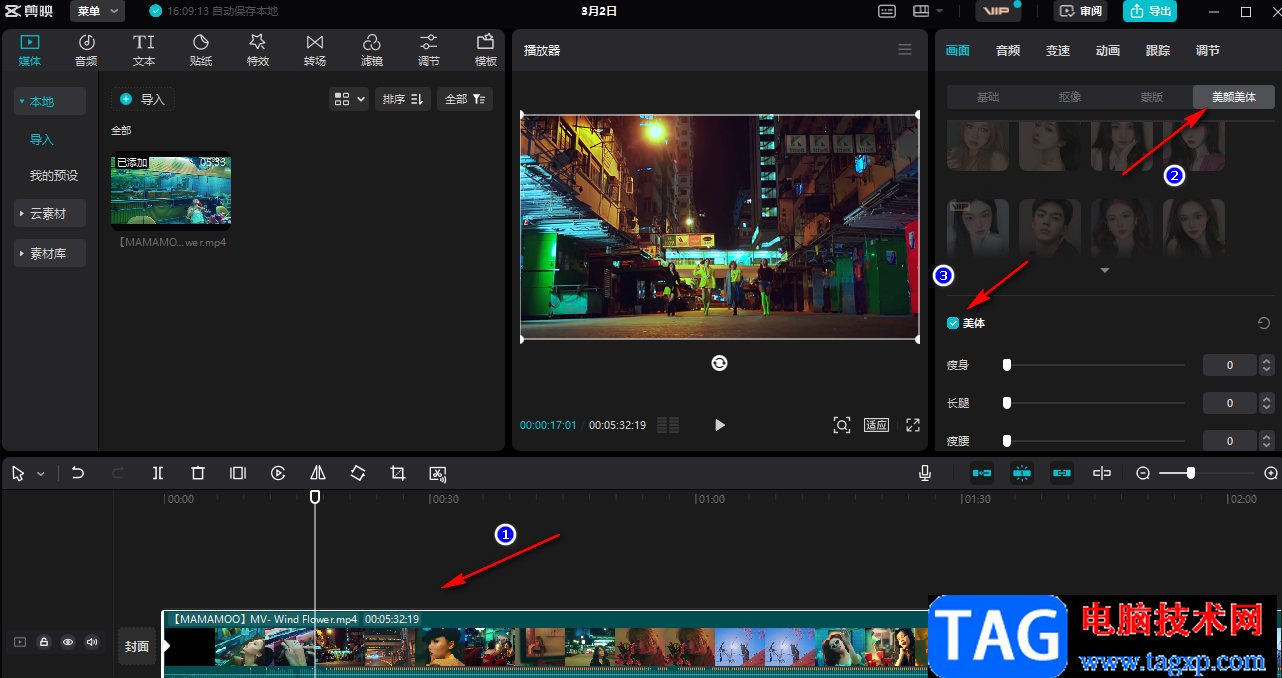Lock the video track
This screenshot has height=678, width=1282.
point(44,642)
